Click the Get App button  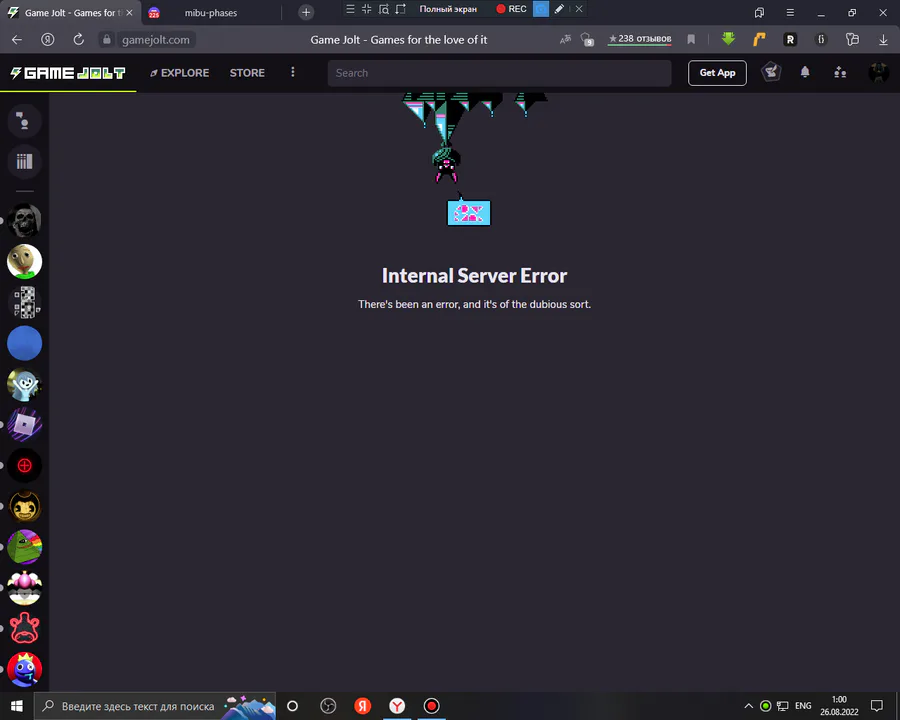(x=717, y=73)
